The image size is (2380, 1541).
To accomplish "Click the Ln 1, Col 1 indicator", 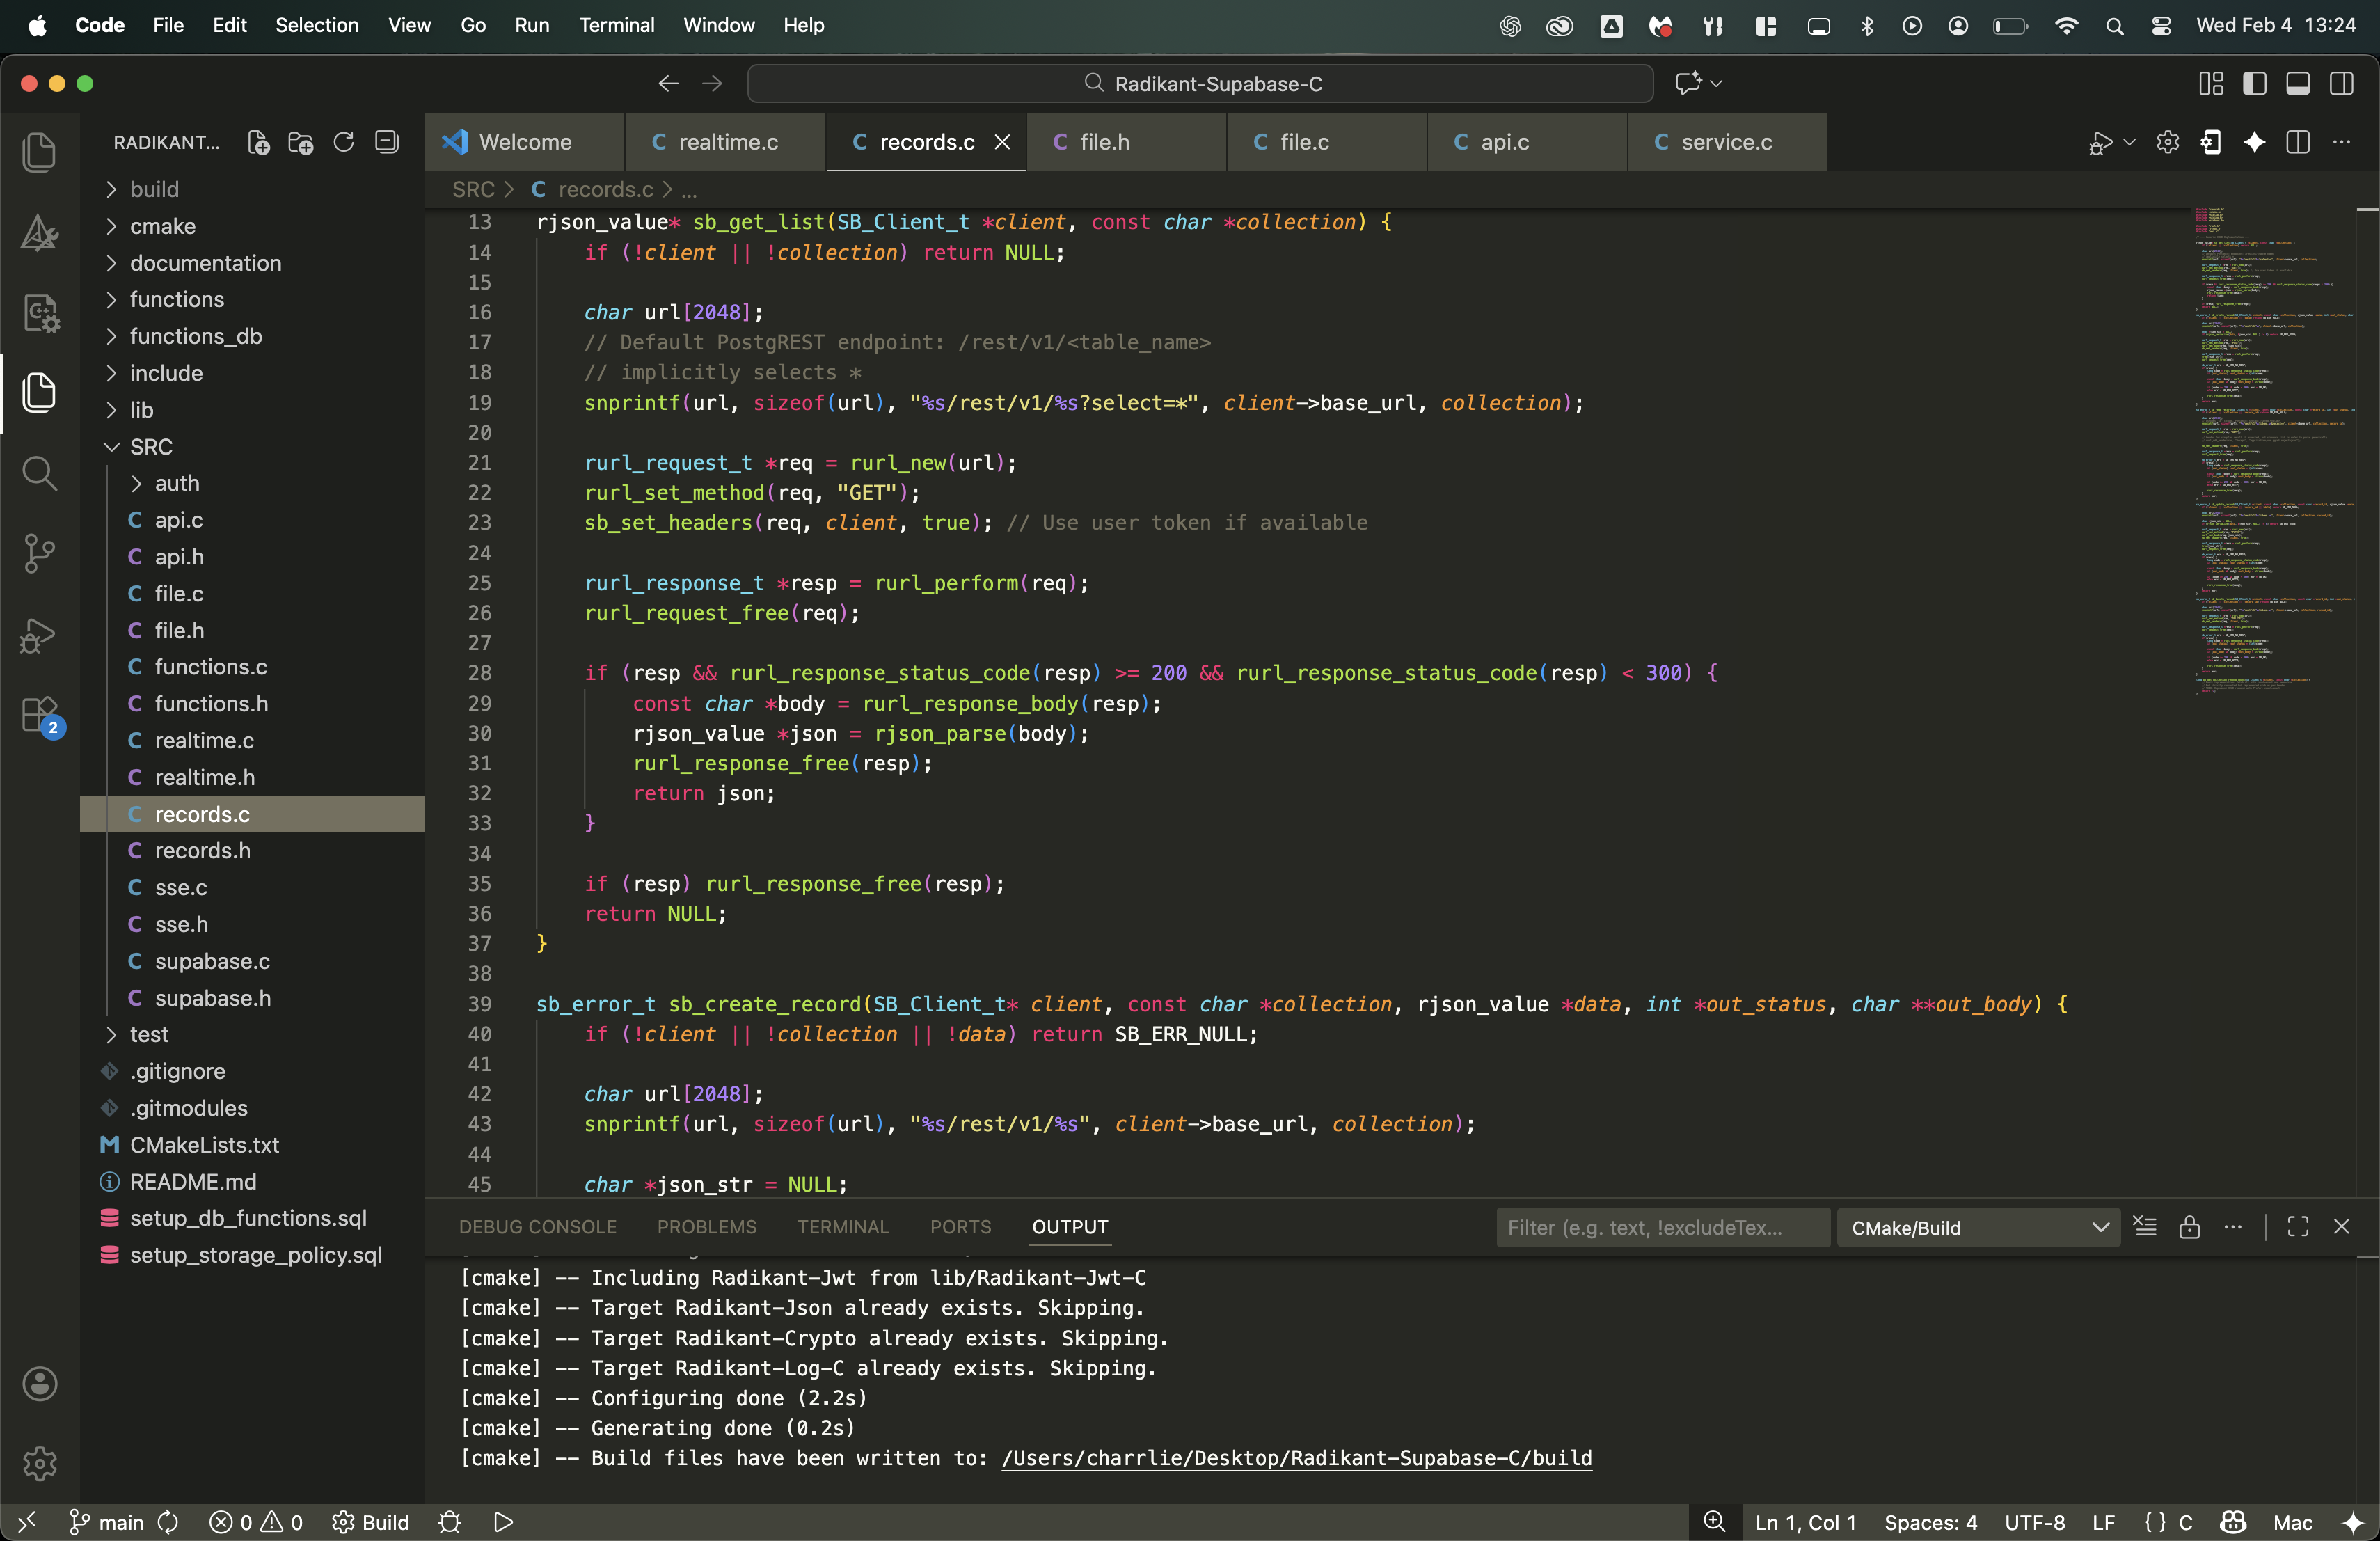I will tap(1806, 1522).
